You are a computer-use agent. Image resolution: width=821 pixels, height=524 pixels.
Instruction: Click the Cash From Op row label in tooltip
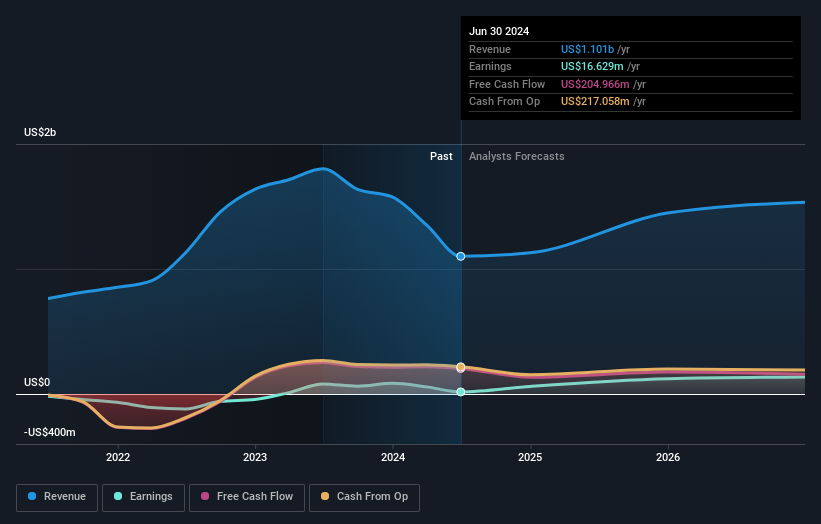(504, 102)
